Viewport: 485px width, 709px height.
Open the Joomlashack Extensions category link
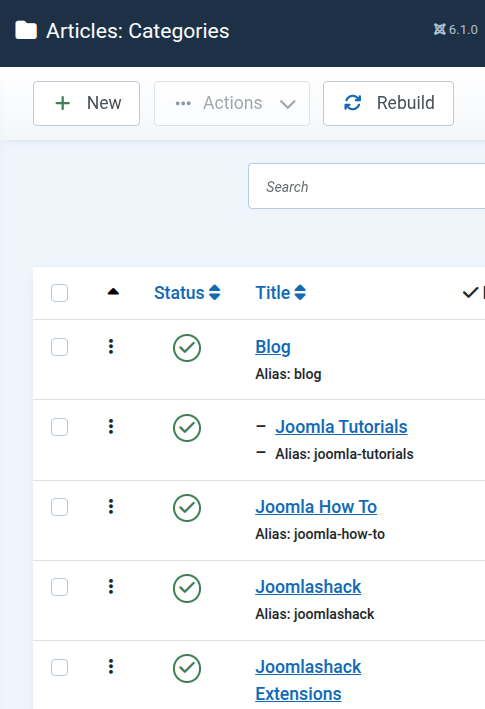pos(308,680)
